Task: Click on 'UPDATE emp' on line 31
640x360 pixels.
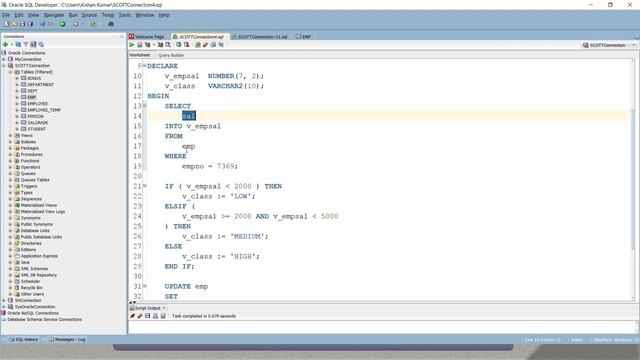Action: [186, 287]
